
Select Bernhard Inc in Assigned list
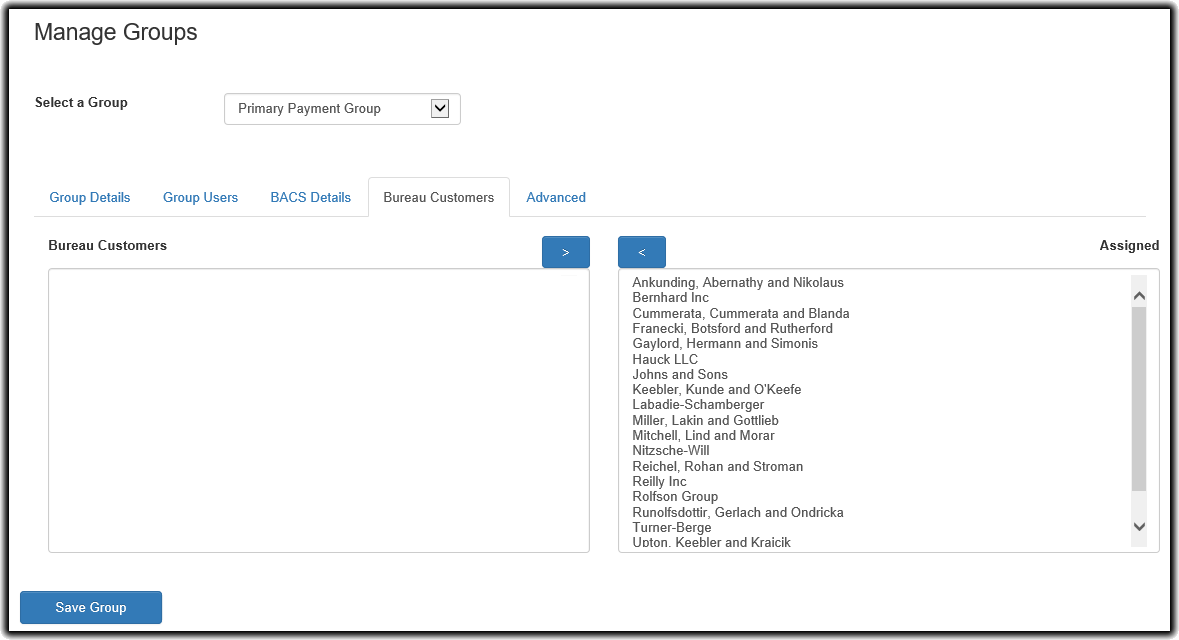[670, 298]
